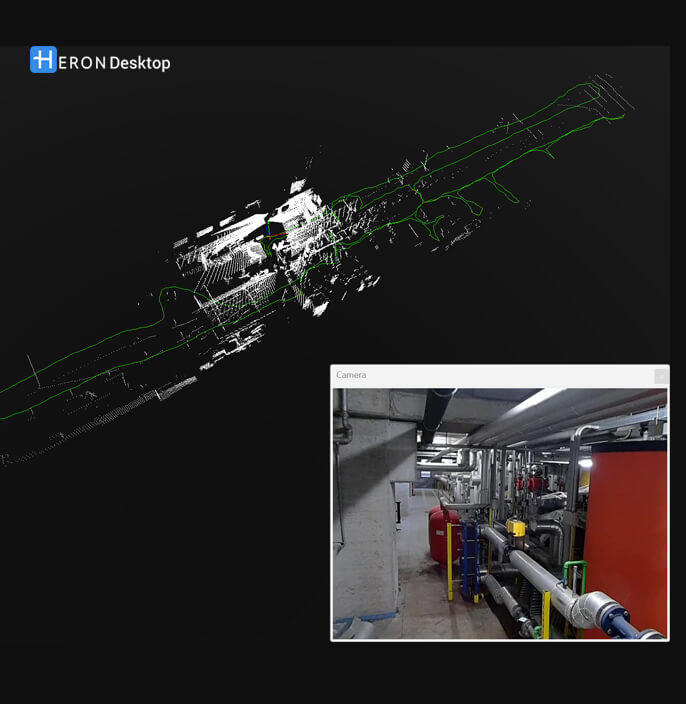Click the HERON Desktop title text
Image resolution: width=686 pixels, height=704 pixels.
point(114,63)
